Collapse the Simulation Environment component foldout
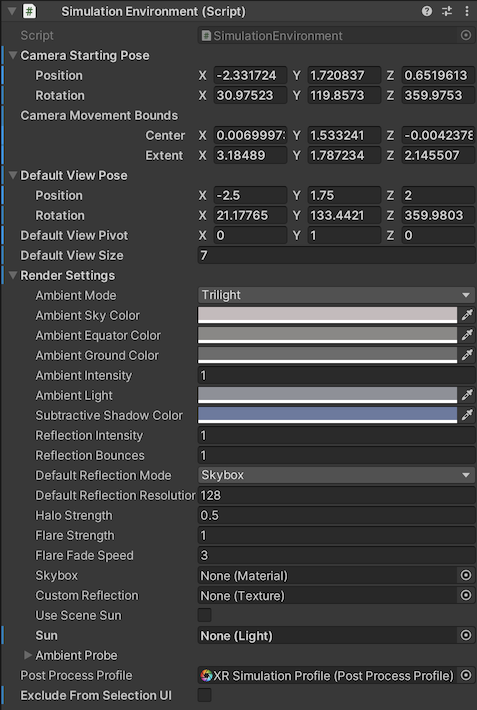The height and width of the screenshot is (710, 477). [12, 11]
